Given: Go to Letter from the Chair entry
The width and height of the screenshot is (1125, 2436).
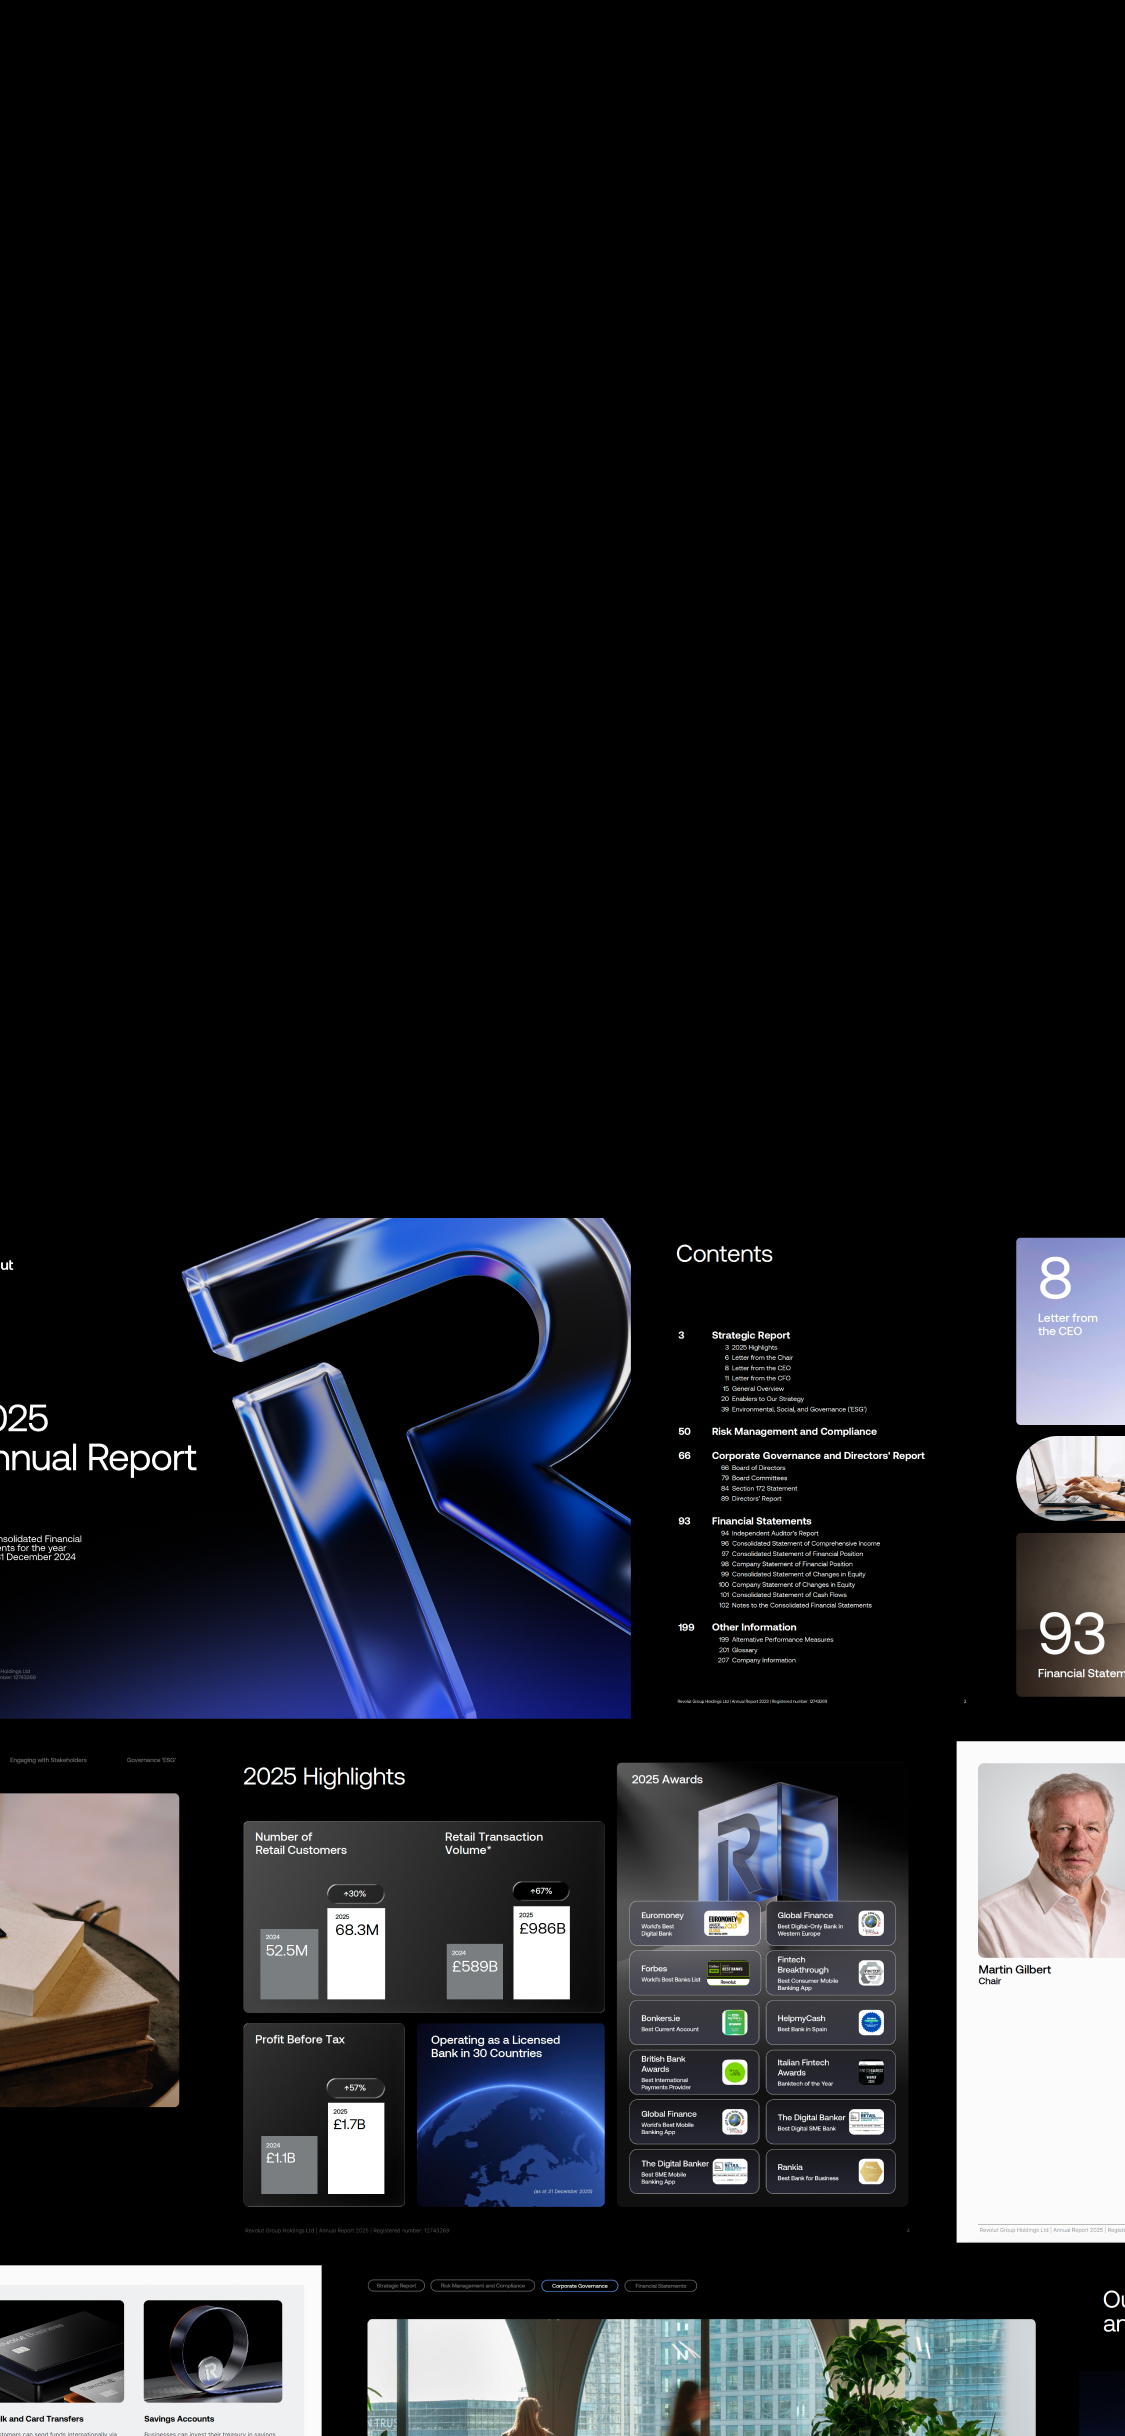Looking at the screenshot, I should pyautogui.click(x=761, y=1358).
